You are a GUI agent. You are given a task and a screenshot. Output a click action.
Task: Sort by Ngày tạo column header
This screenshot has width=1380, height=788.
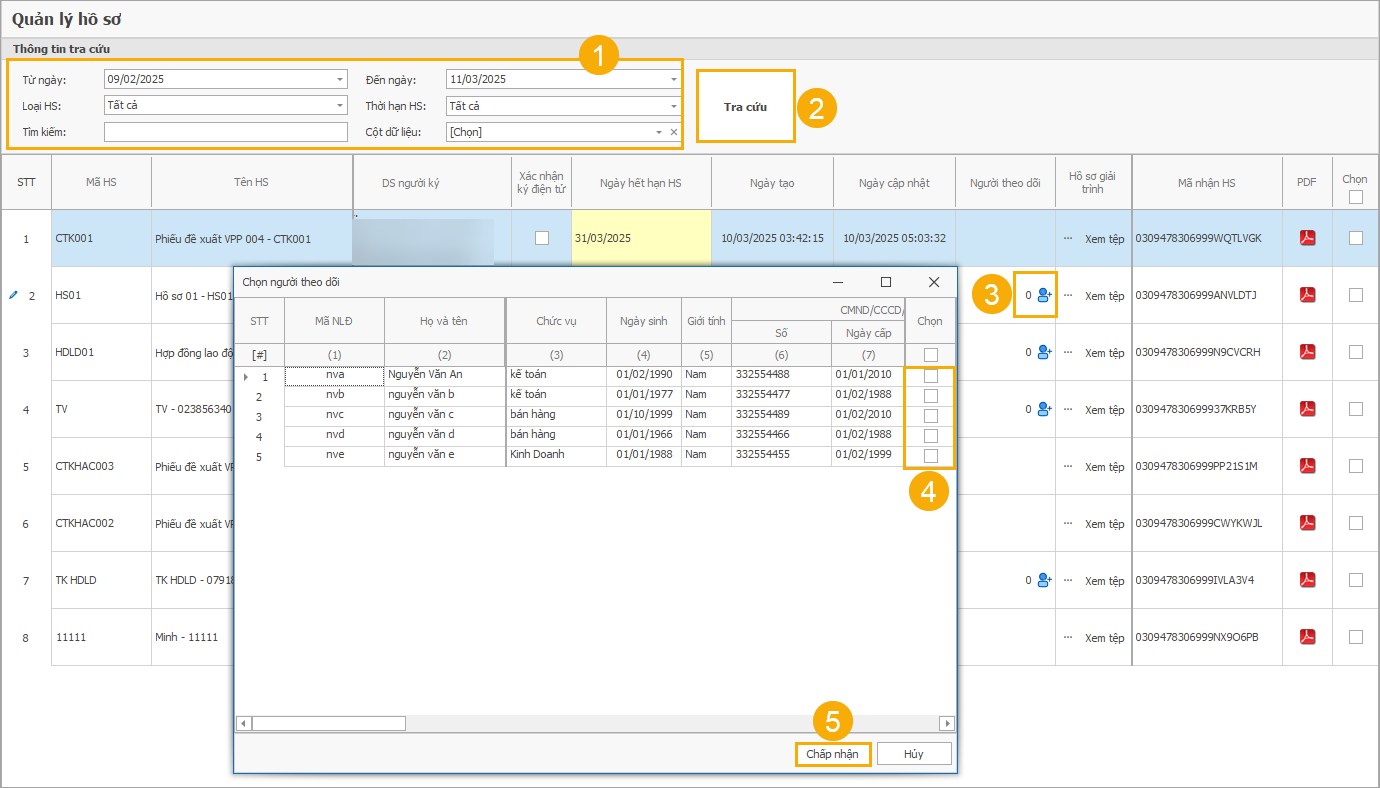(772, 183)
